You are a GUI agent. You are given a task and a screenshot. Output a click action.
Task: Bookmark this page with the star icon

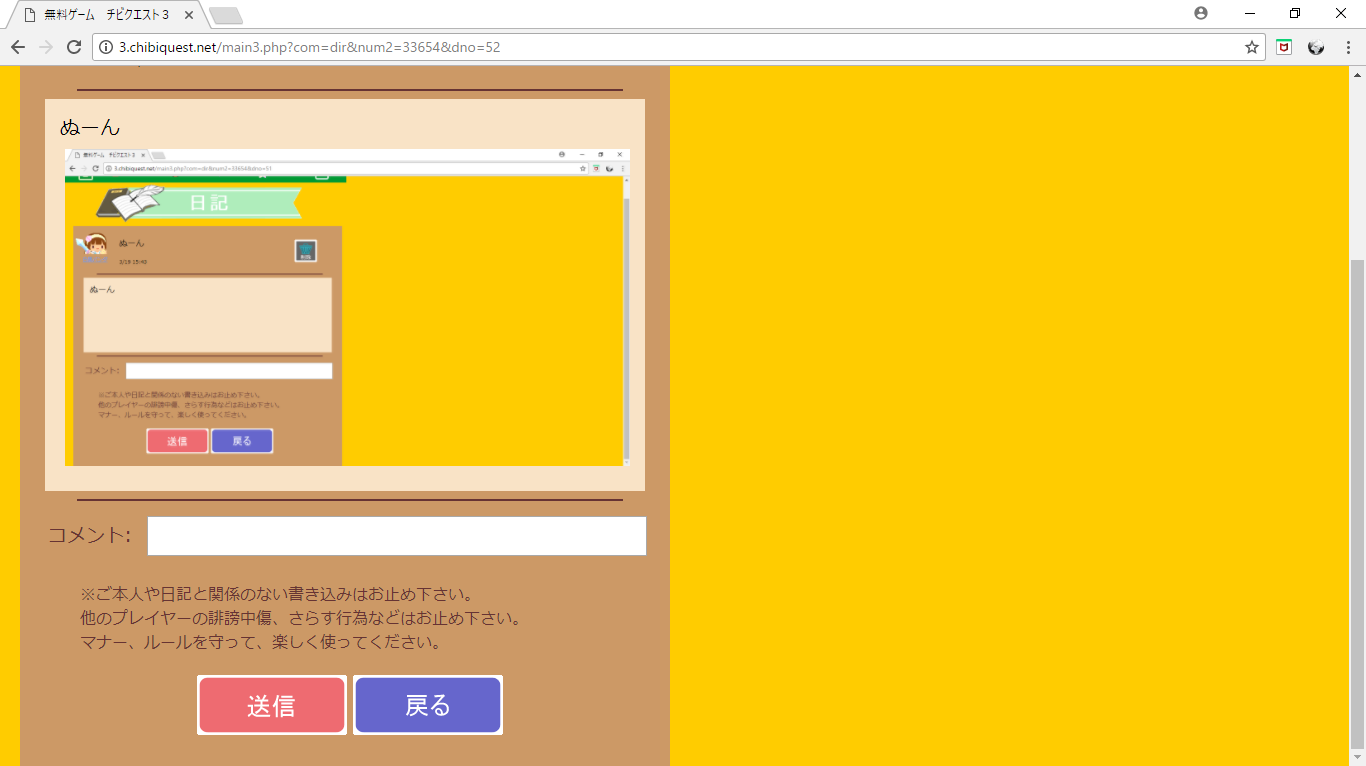[x=1251, y=47]
